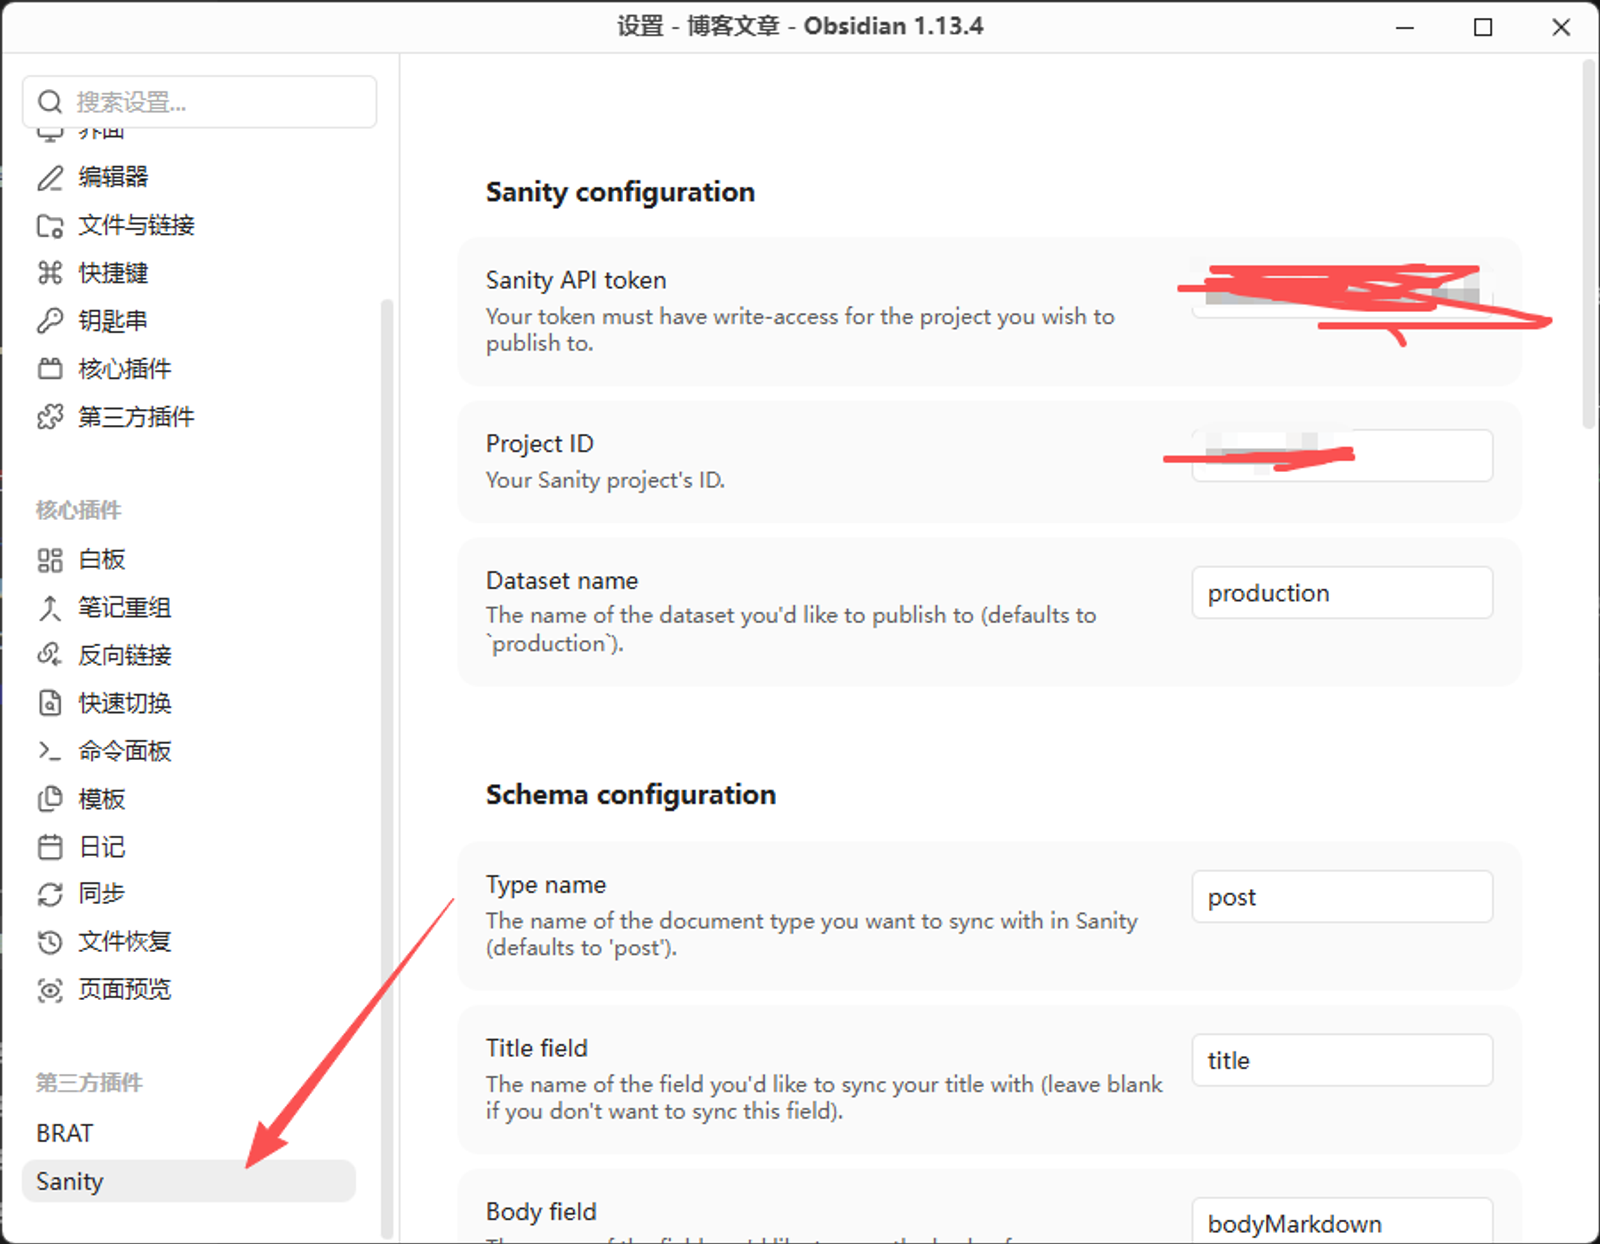
Task: Click the Sanity API token input field
Action: pyautogui.click(x=1342, y=292)
